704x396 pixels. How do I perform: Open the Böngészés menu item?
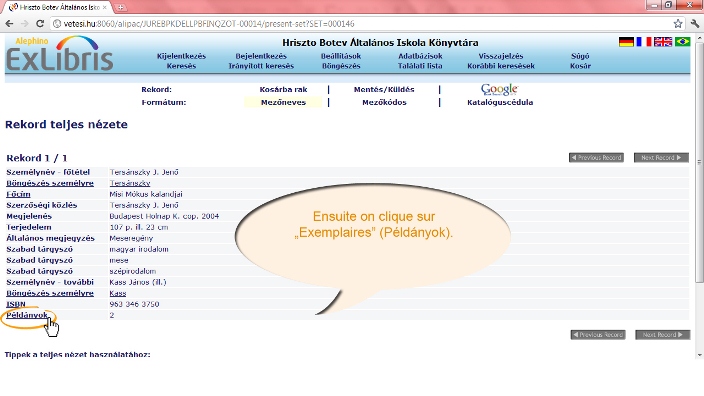tap(341, 66)
